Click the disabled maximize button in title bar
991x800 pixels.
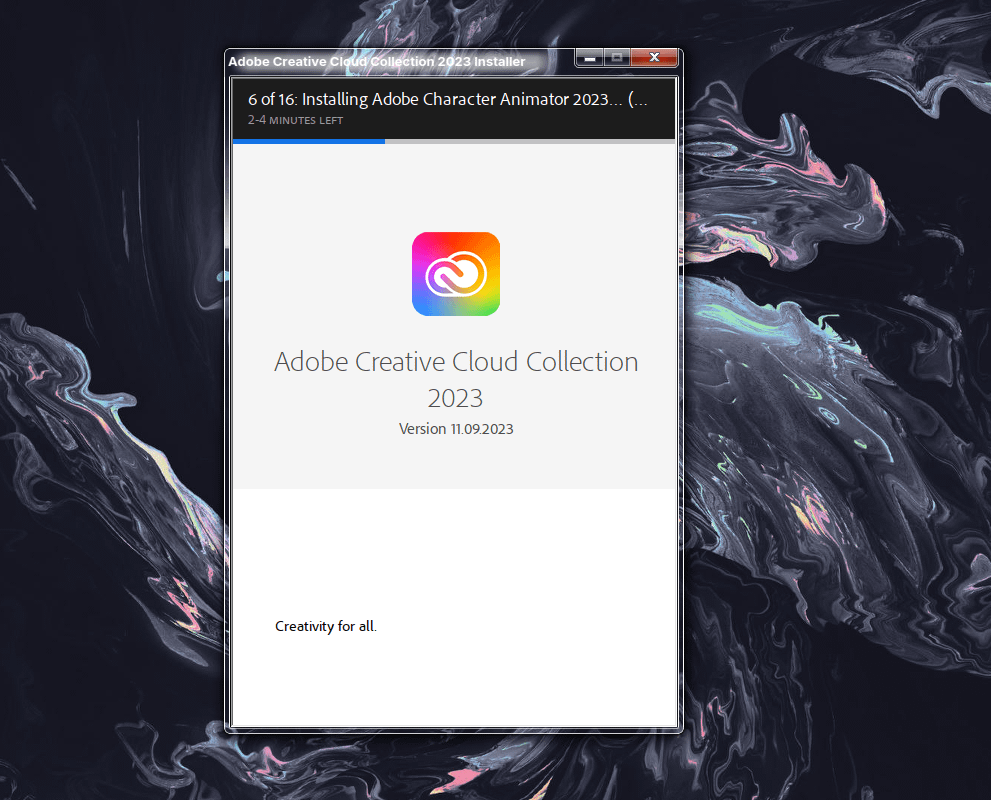click(617, 58)
